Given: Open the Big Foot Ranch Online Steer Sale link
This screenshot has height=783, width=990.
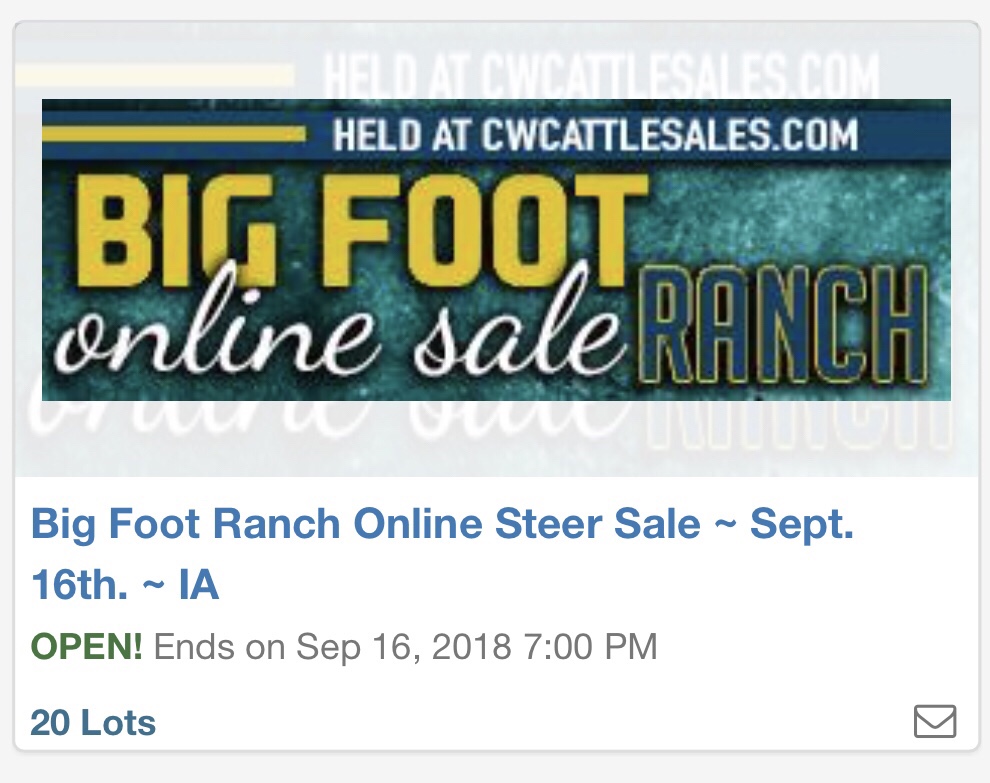Looking at the screenshot, I should pos(442,554).
